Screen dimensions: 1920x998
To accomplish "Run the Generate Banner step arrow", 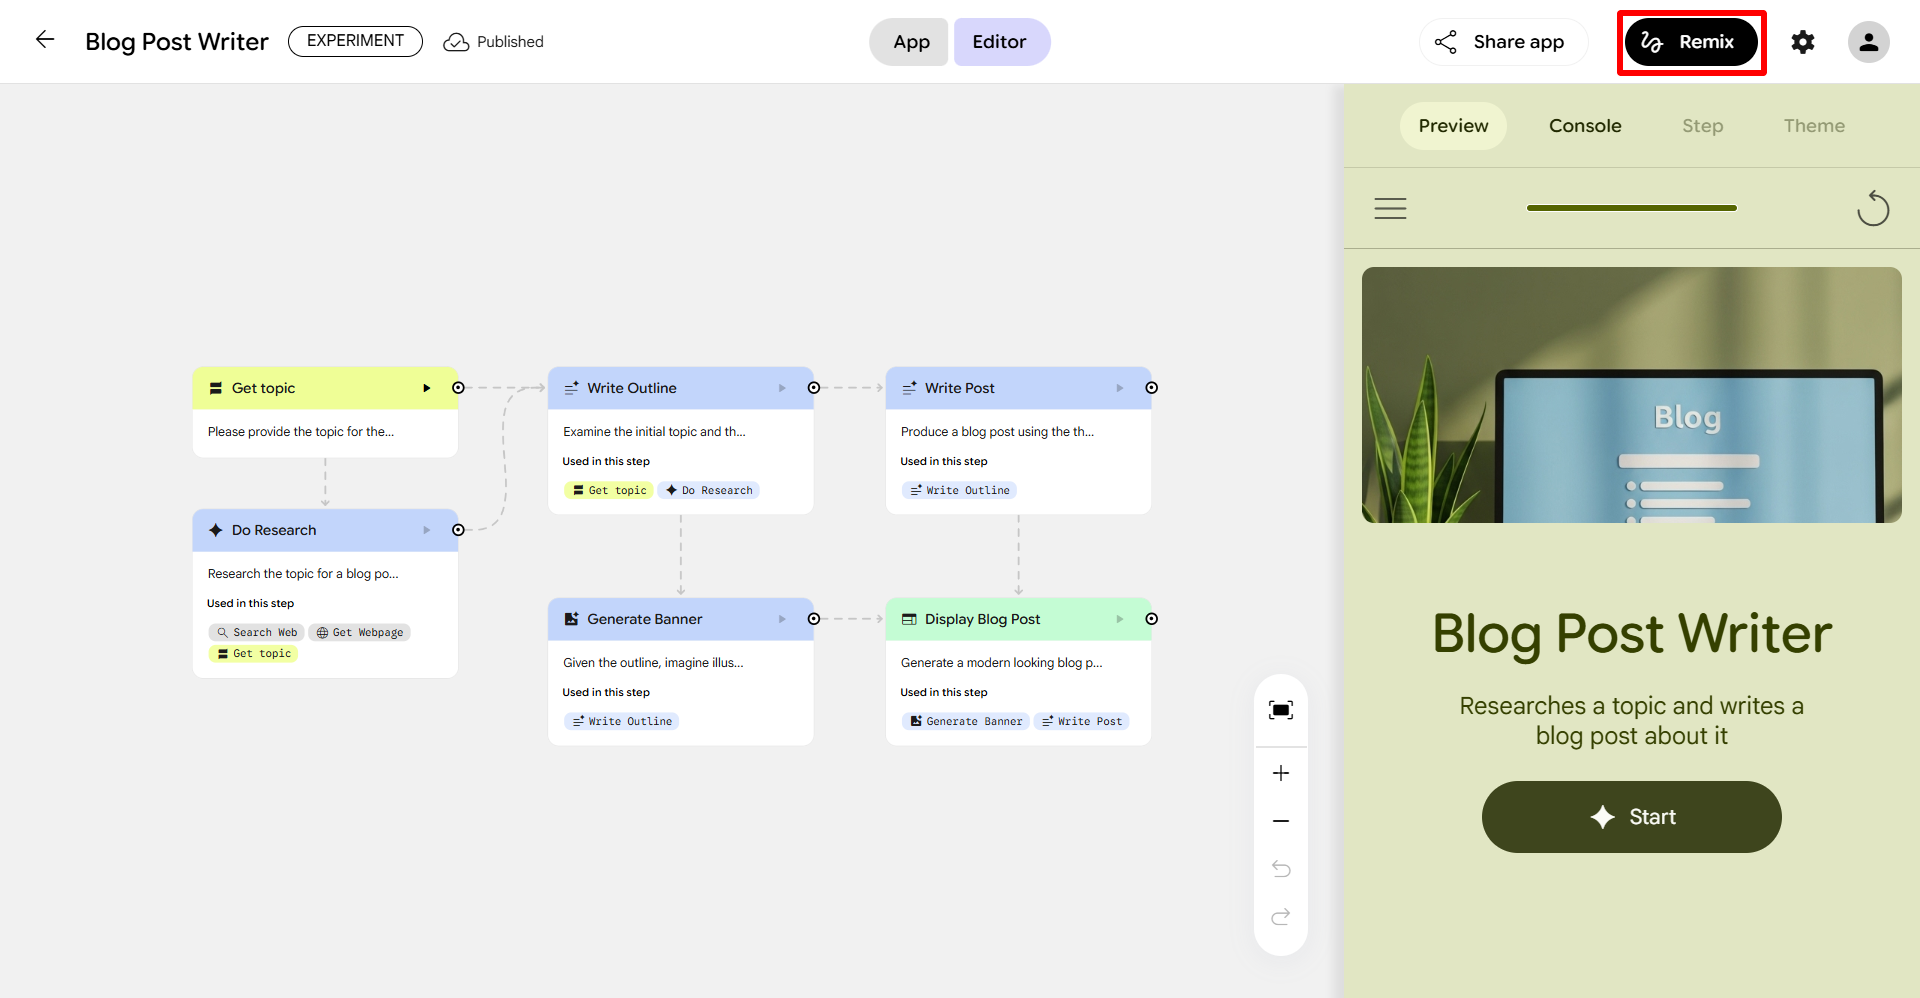I will [782, 619].
